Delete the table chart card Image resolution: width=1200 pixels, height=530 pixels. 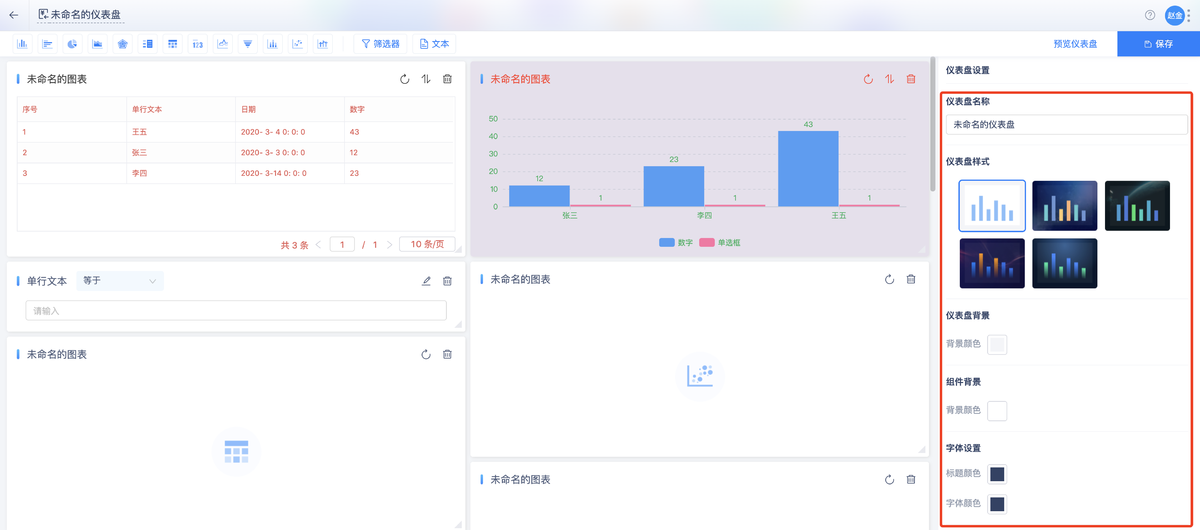(x=447, y=79)
